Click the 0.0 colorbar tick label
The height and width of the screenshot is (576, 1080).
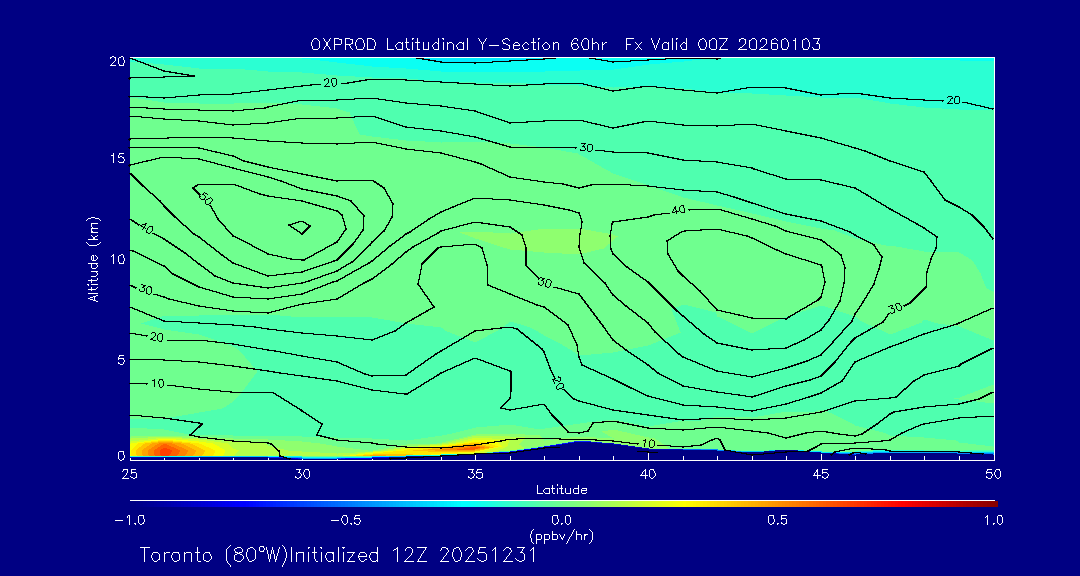click(561, 520)
